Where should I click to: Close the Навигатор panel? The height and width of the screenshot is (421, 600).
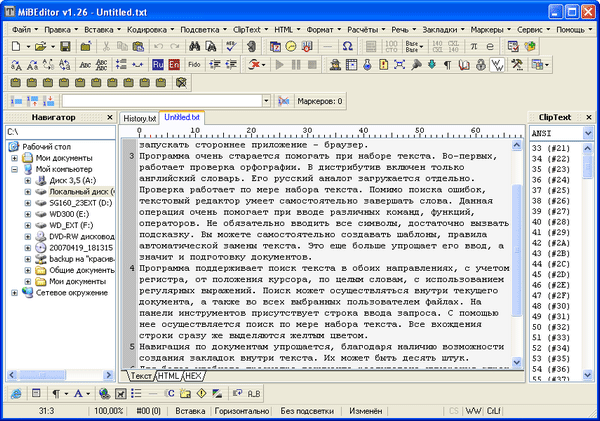(x=110, y=117)
